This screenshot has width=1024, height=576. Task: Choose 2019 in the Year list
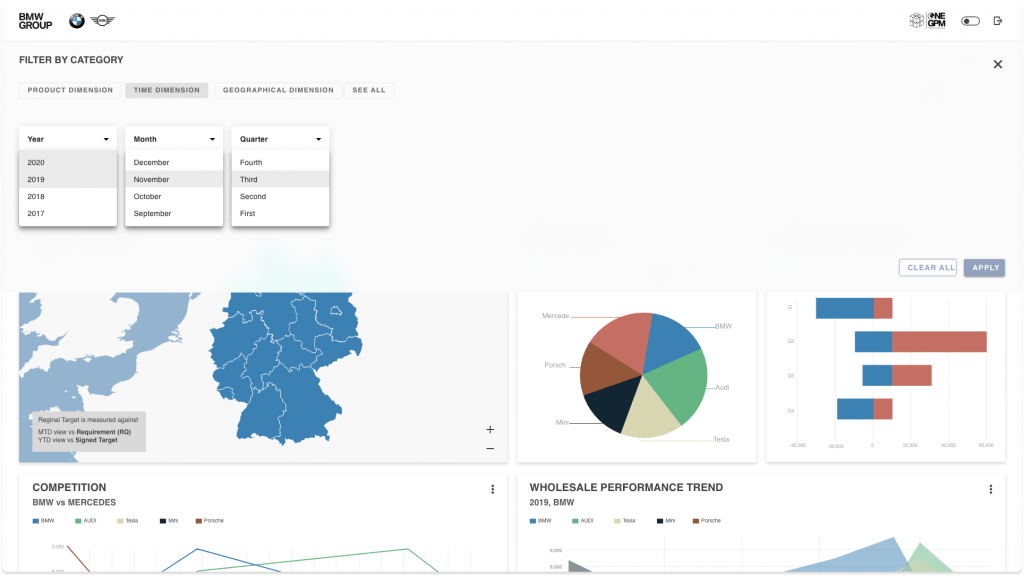68,180
